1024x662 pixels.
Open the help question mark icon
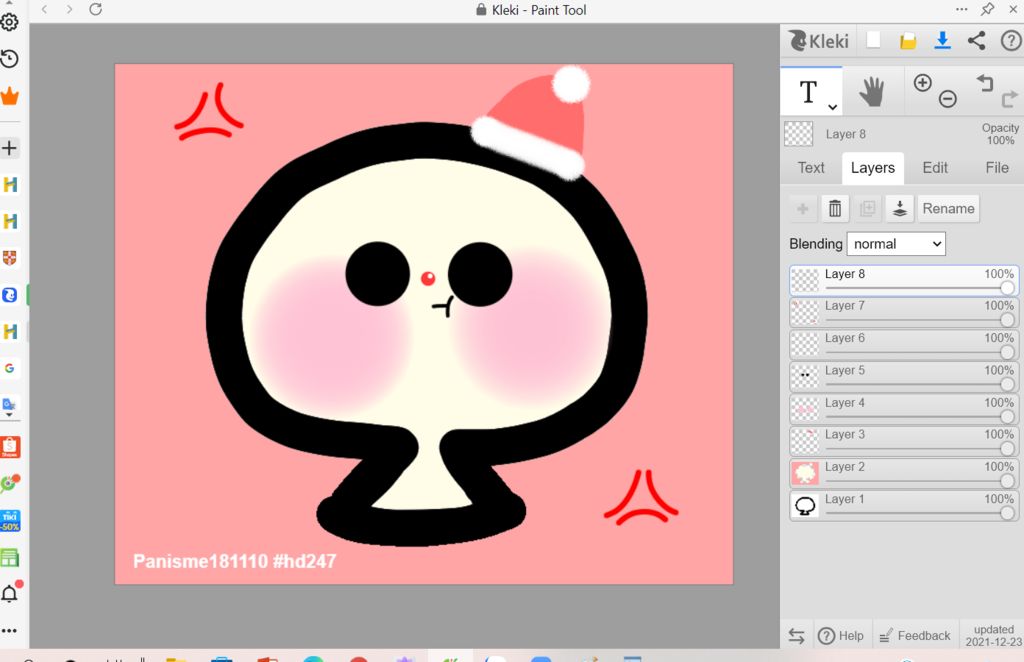click(1010, 41)
